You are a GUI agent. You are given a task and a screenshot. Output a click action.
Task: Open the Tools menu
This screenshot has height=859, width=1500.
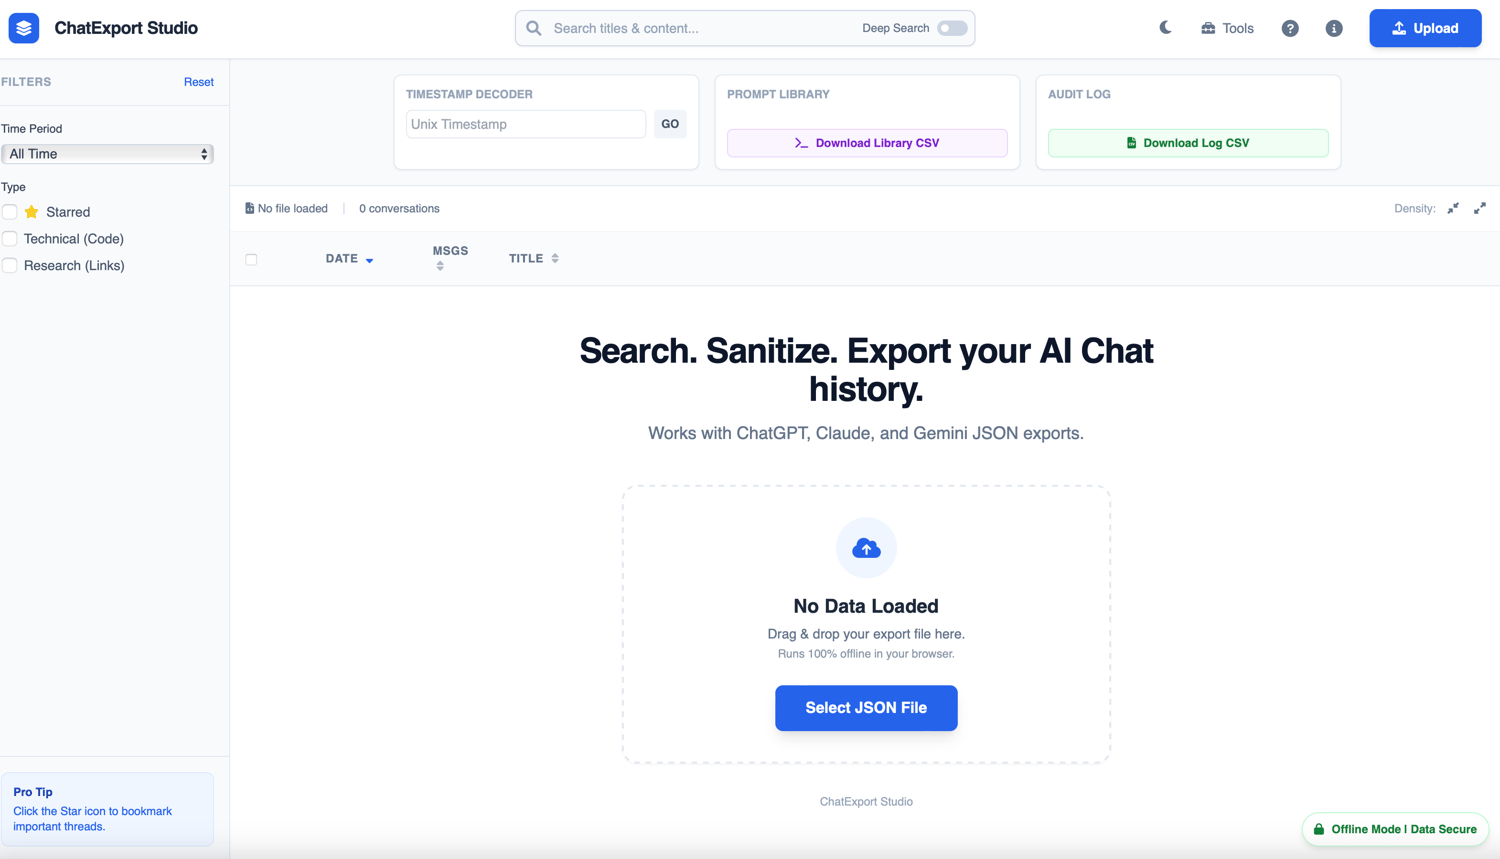click(1227, 28)
